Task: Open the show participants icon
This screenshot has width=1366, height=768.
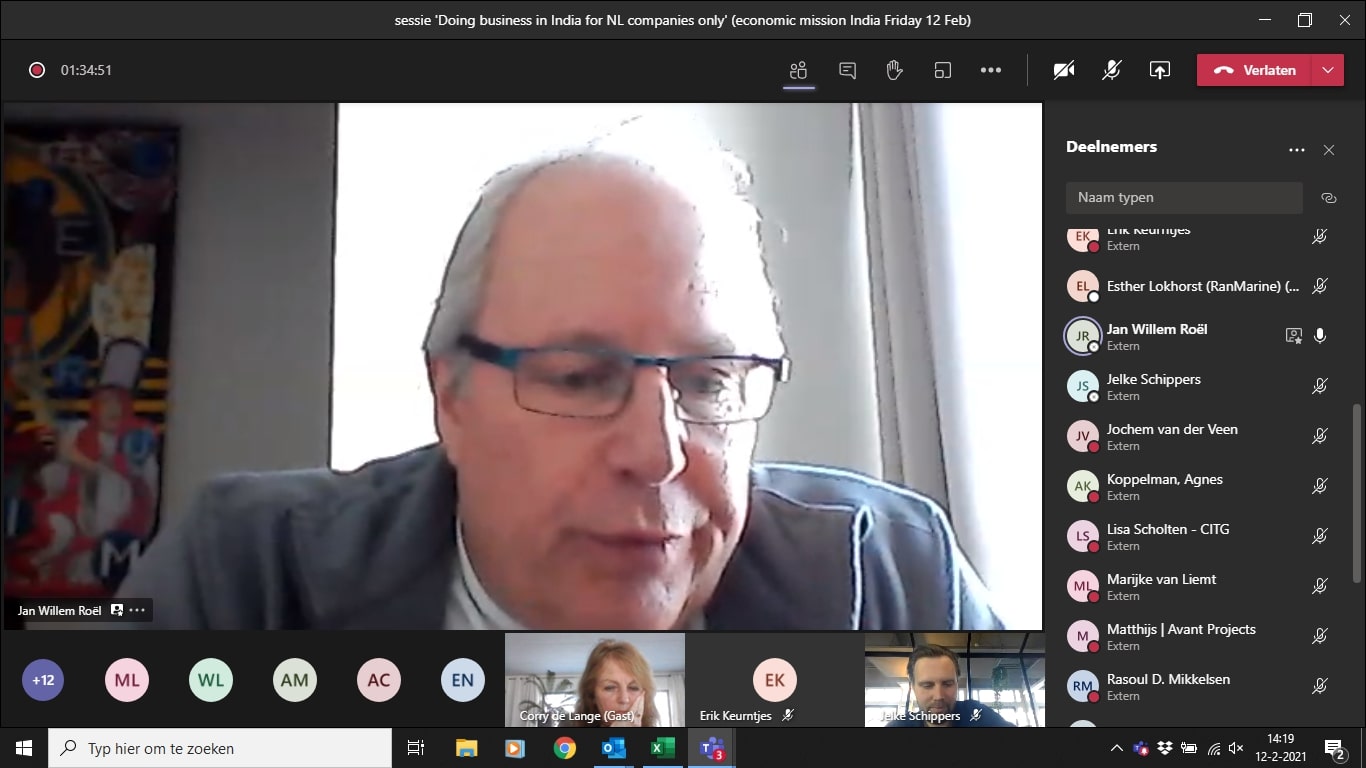Action: [x=798, y=70]
